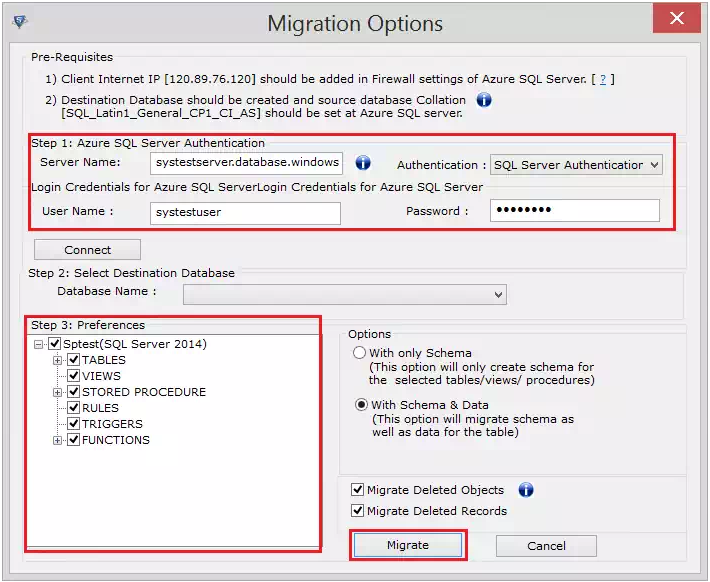Uncheck Migrate Deleted Objects
The height and width of the screenshot is (582, 710).
(357, 490)
